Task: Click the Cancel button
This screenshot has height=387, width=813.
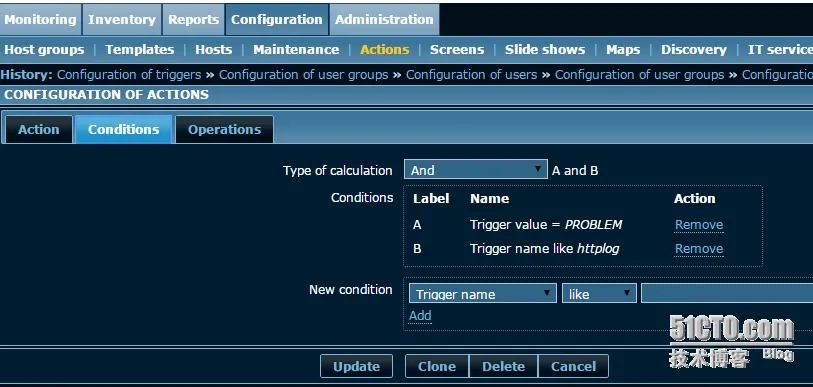Action: tap(573, 366)
